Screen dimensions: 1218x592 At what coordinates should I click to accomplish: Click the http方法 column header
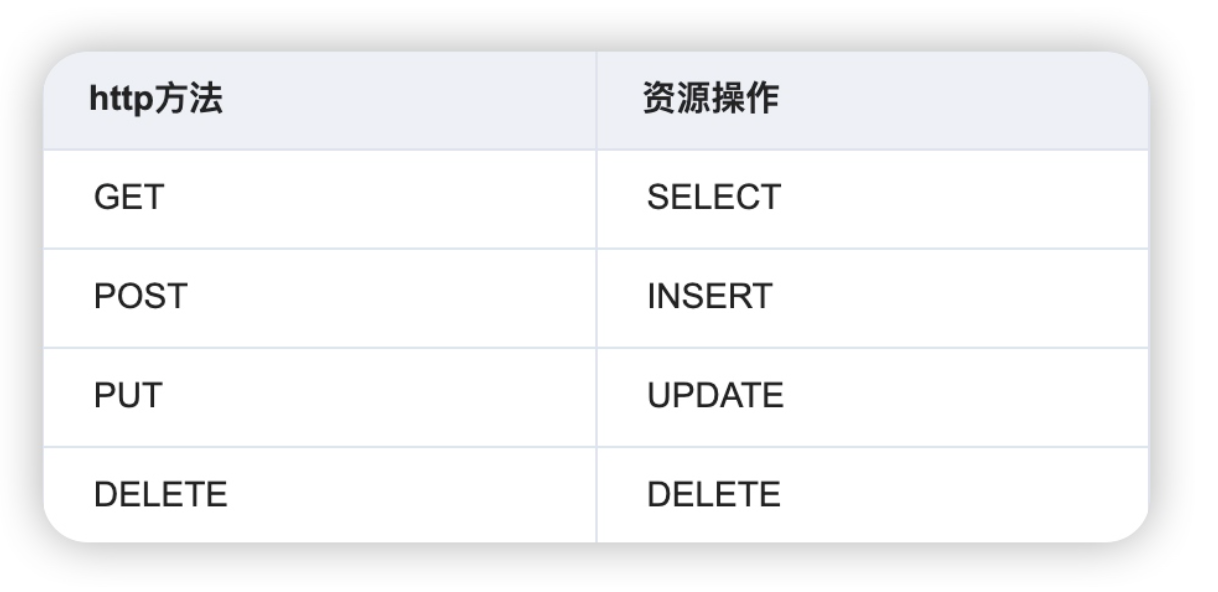[320, 100]
